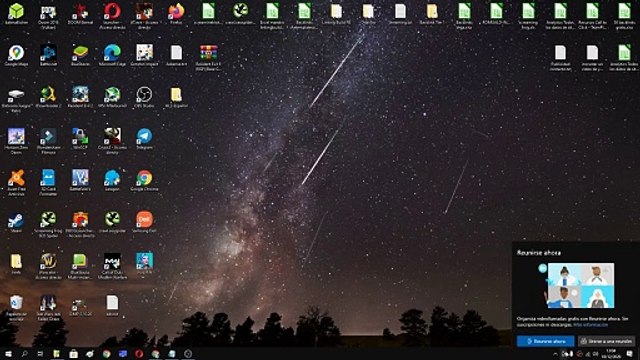Viewport: 640px width, 360px height.
Task: Launch the Crysis 2 desktop shortcut
Action: [112, 141]
